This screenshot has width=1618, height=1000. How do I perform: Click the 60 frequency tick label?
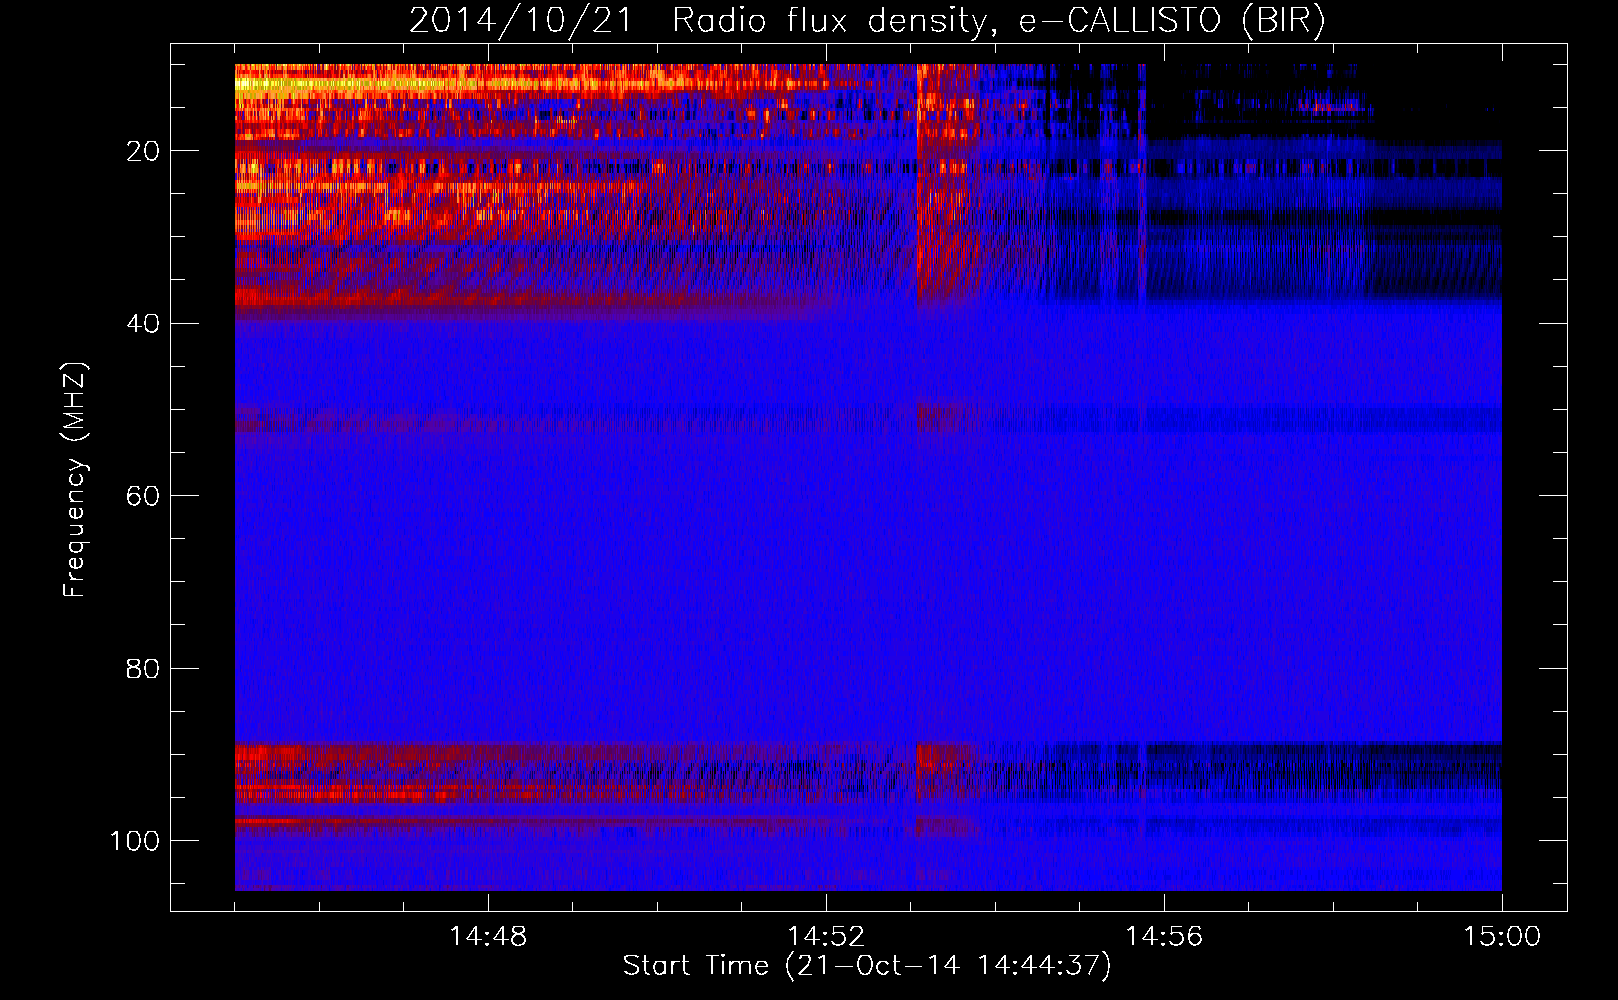point(143,496)
